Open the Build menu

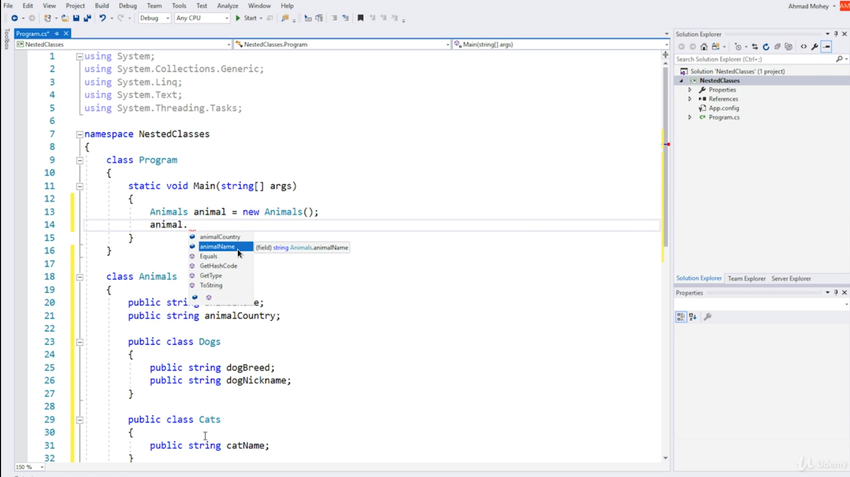point(102,6)
